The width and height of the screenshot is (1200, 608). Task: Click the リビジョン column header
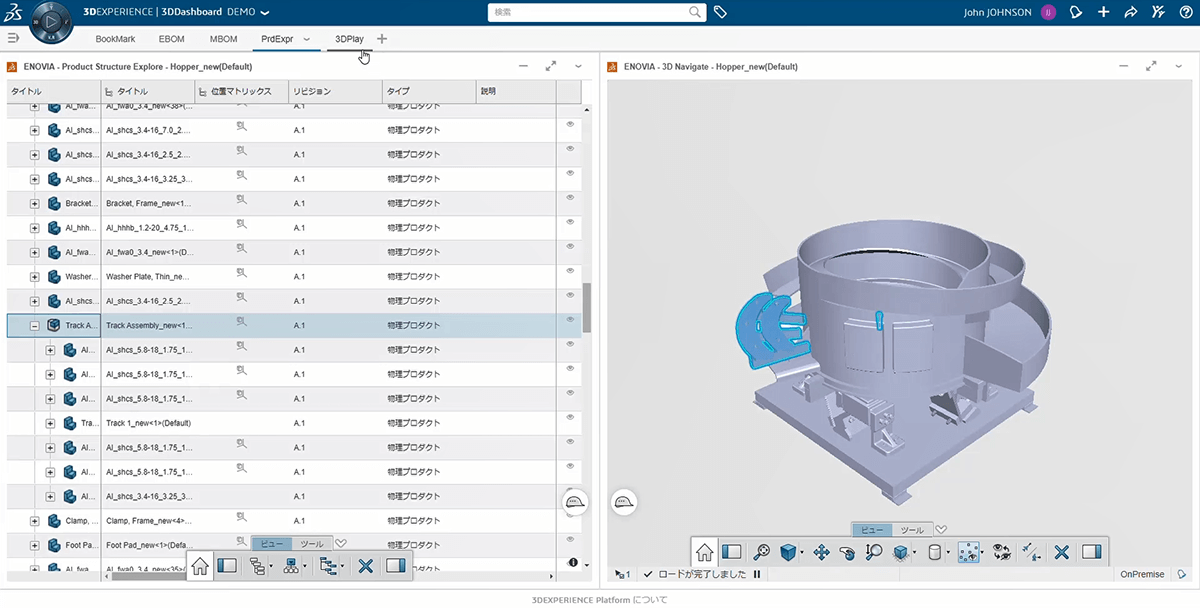click(335, 91)
